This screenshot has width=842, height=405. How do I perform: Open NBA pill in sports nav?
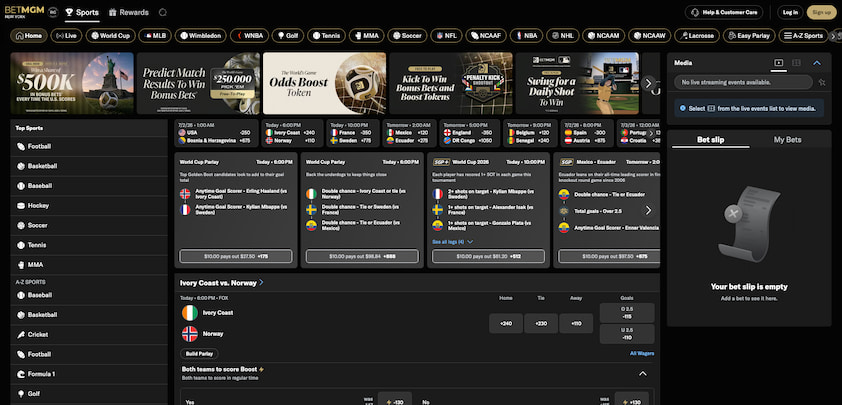[x=526, y=36]
